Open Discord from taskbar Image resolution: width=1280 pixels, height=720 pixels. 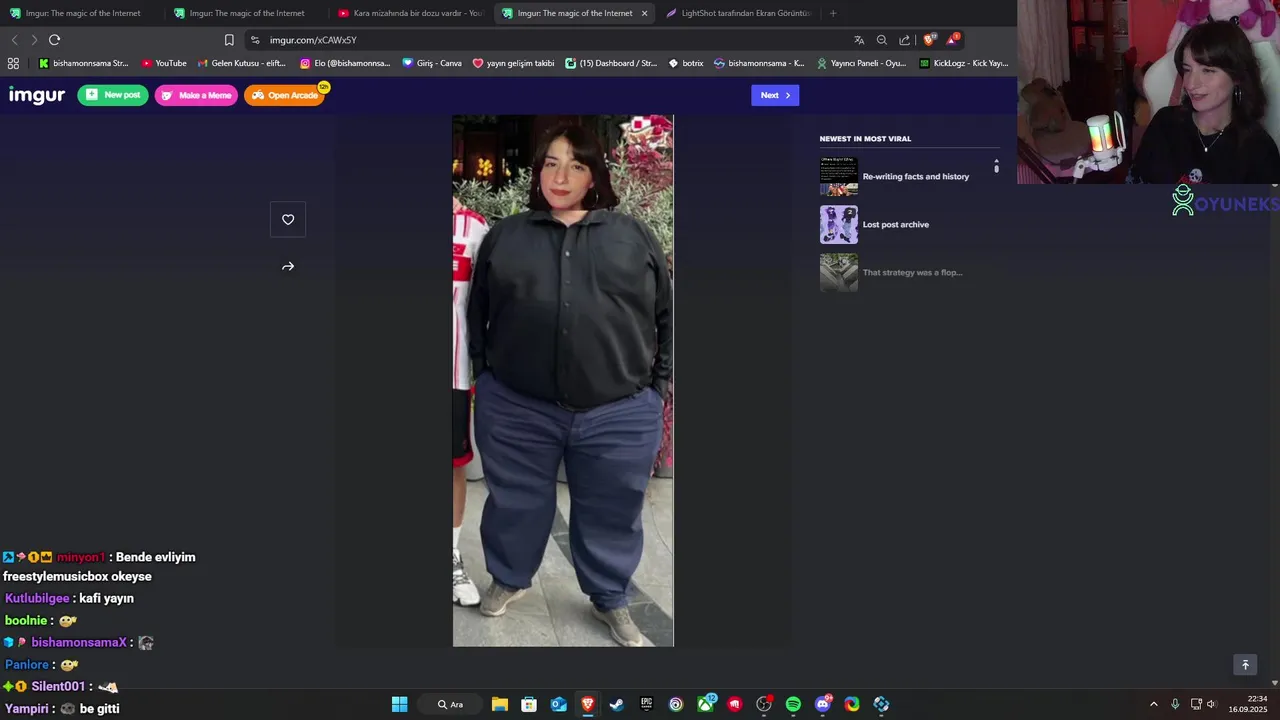pyautogui.click(x=823, y=704)
